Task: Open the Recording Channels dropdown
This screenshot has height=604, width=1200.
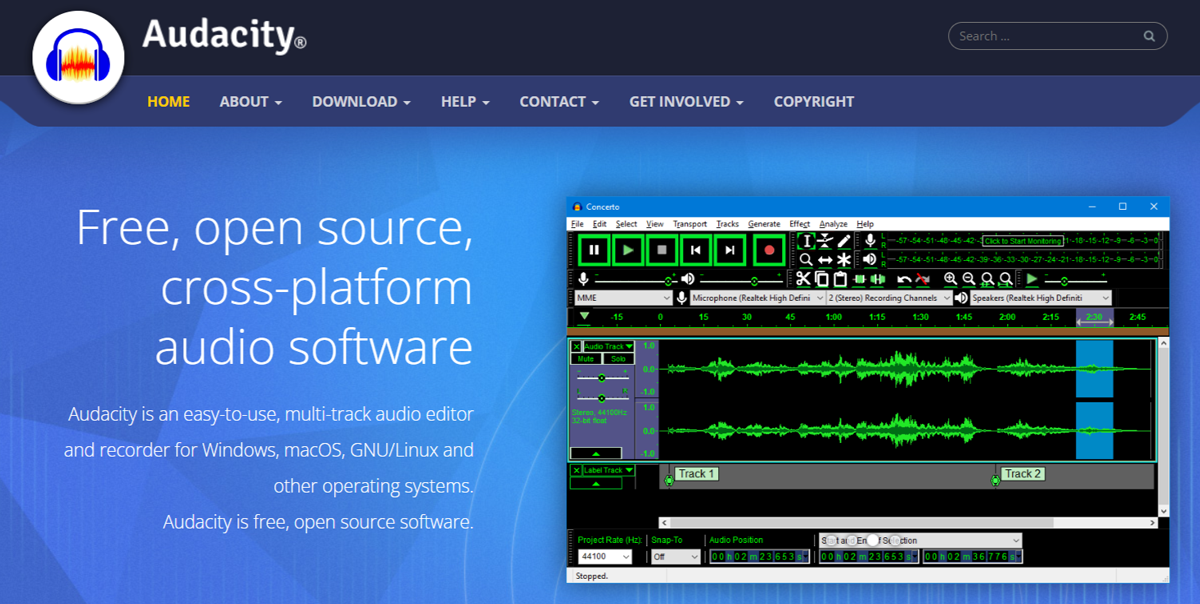Action: point(890,298)
